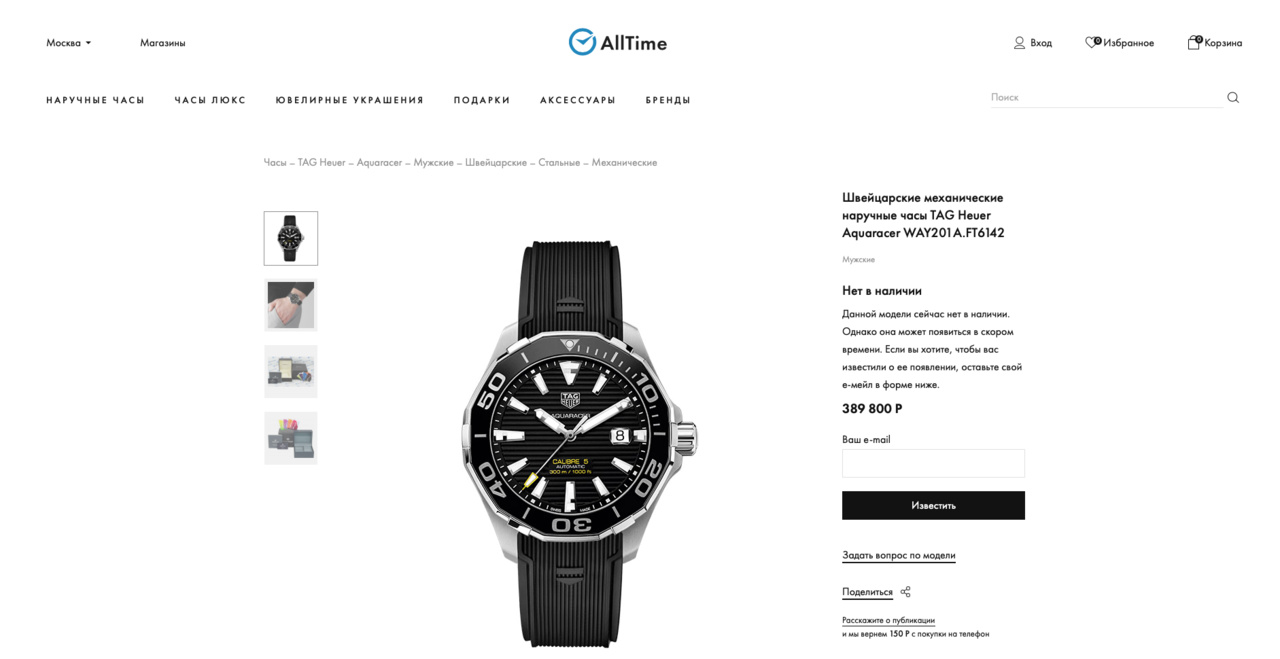Focus the Ваш e-mail input field

(933, 463)
